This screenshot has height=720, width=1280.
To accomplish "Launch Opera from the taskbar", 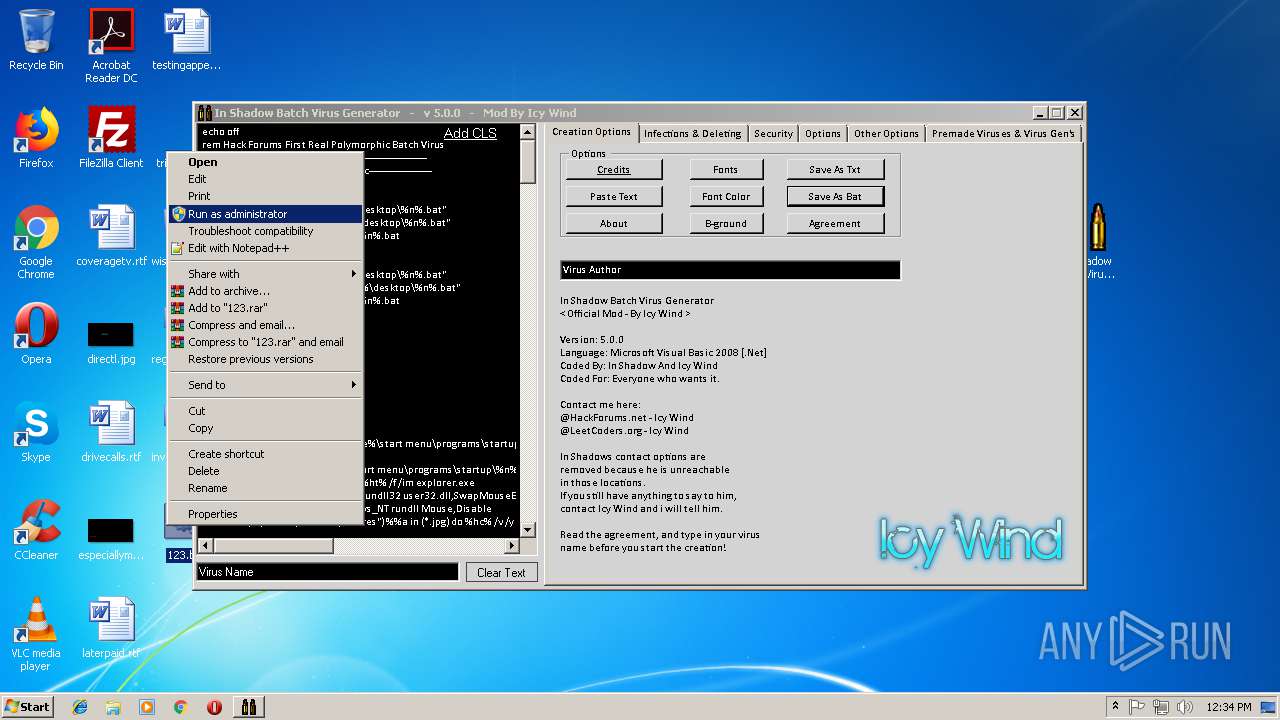I will coord(214,707).
